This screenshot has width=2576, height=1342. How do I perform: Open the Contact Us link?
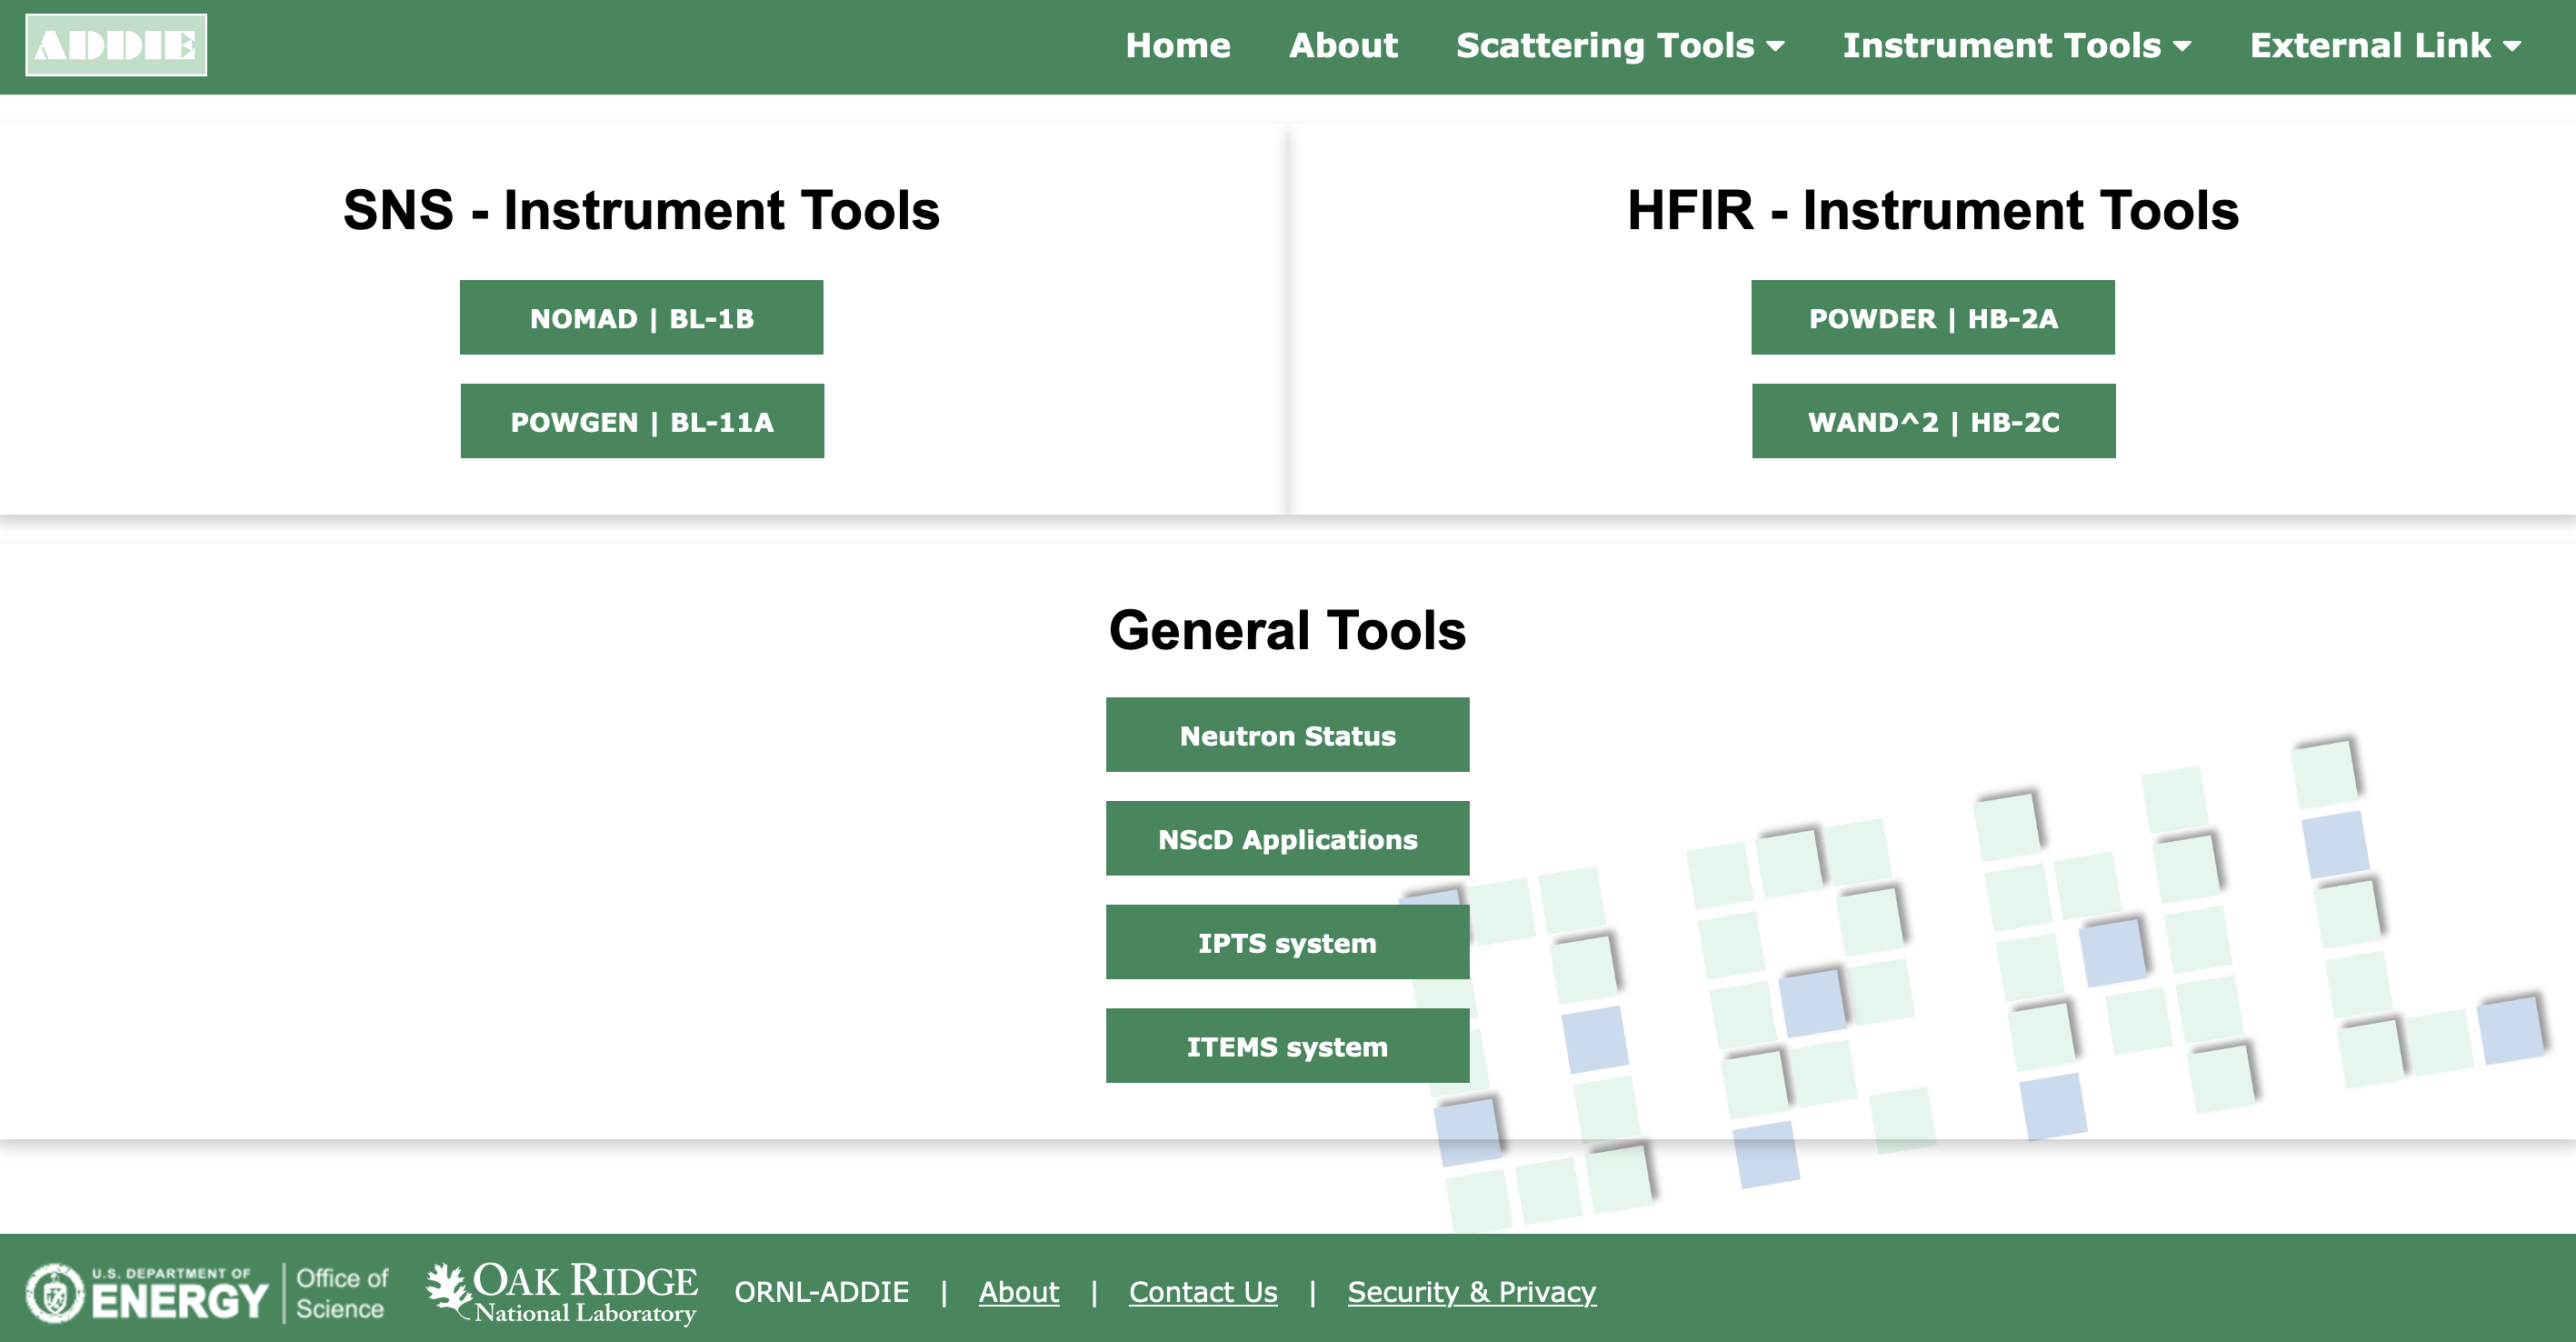(x=1203, y=1292)
